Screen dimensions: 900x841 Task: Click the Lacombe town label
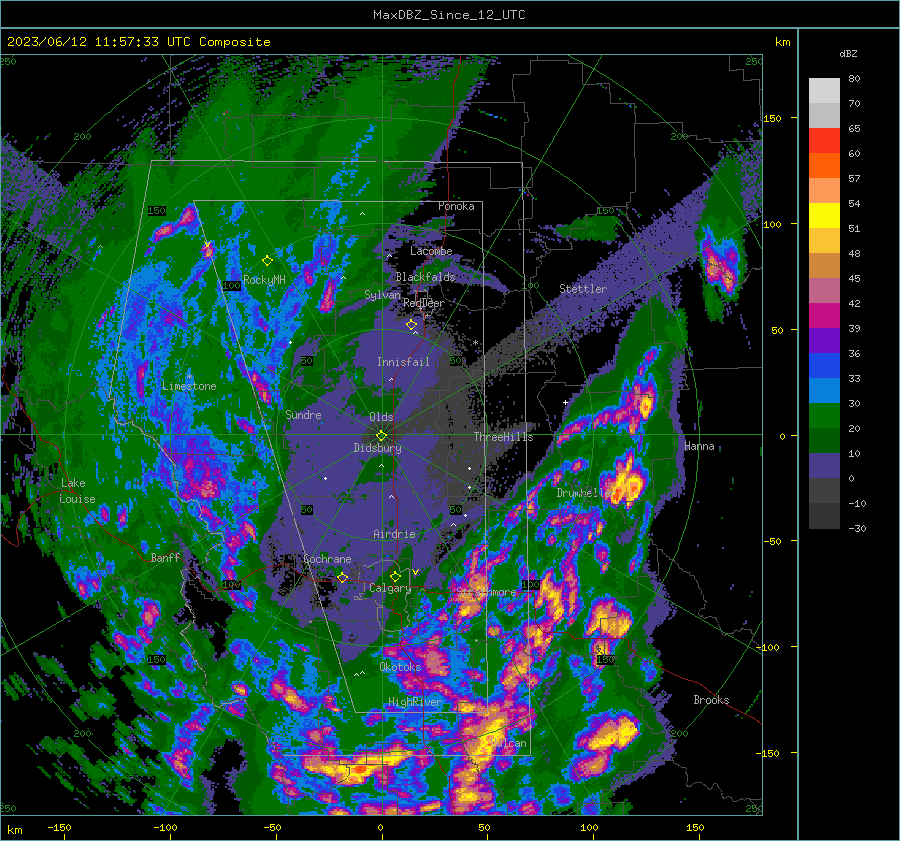431,251
